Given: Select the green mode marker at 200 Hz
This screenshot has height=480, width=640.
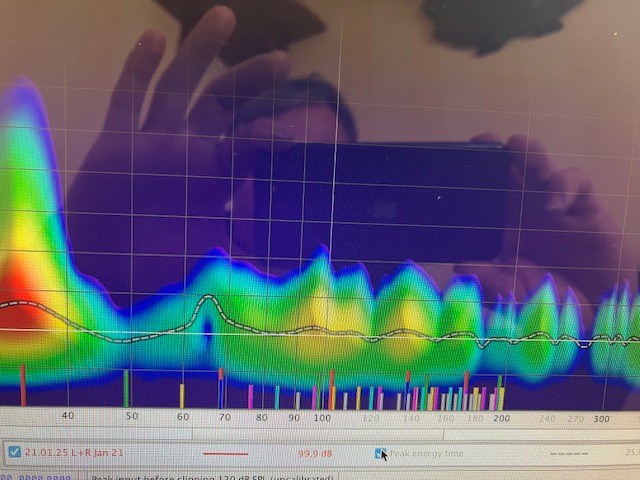Looking at the screenshot, I should point(500,392).
